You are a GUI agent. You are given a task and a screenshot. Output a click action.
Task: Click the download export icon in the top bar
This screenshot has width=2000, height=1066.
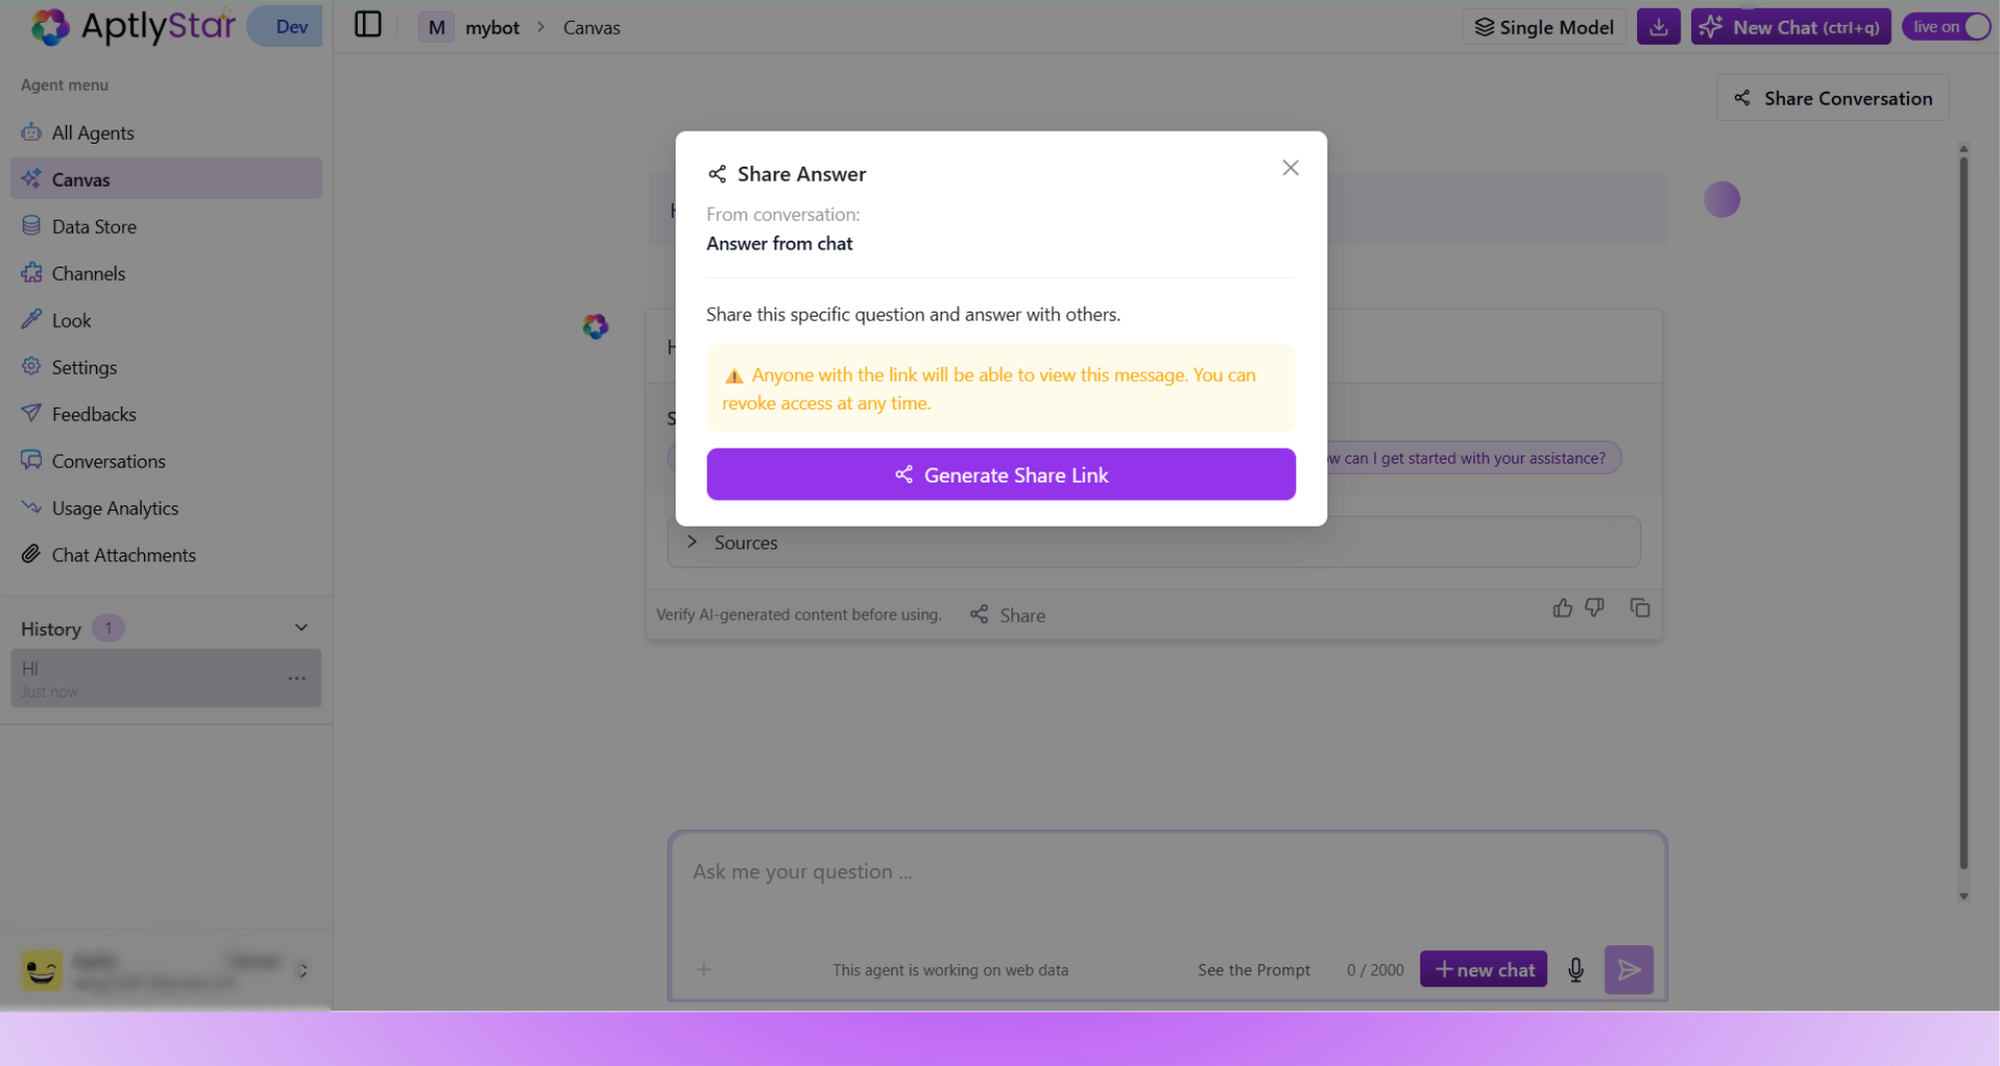1657,26
